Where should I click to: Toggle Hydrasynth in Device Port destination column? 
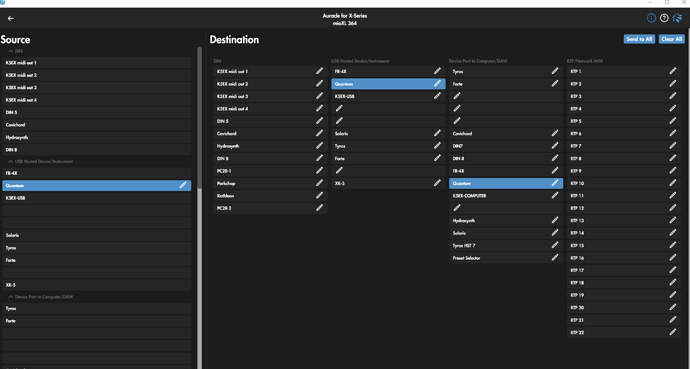pos(506,220)
